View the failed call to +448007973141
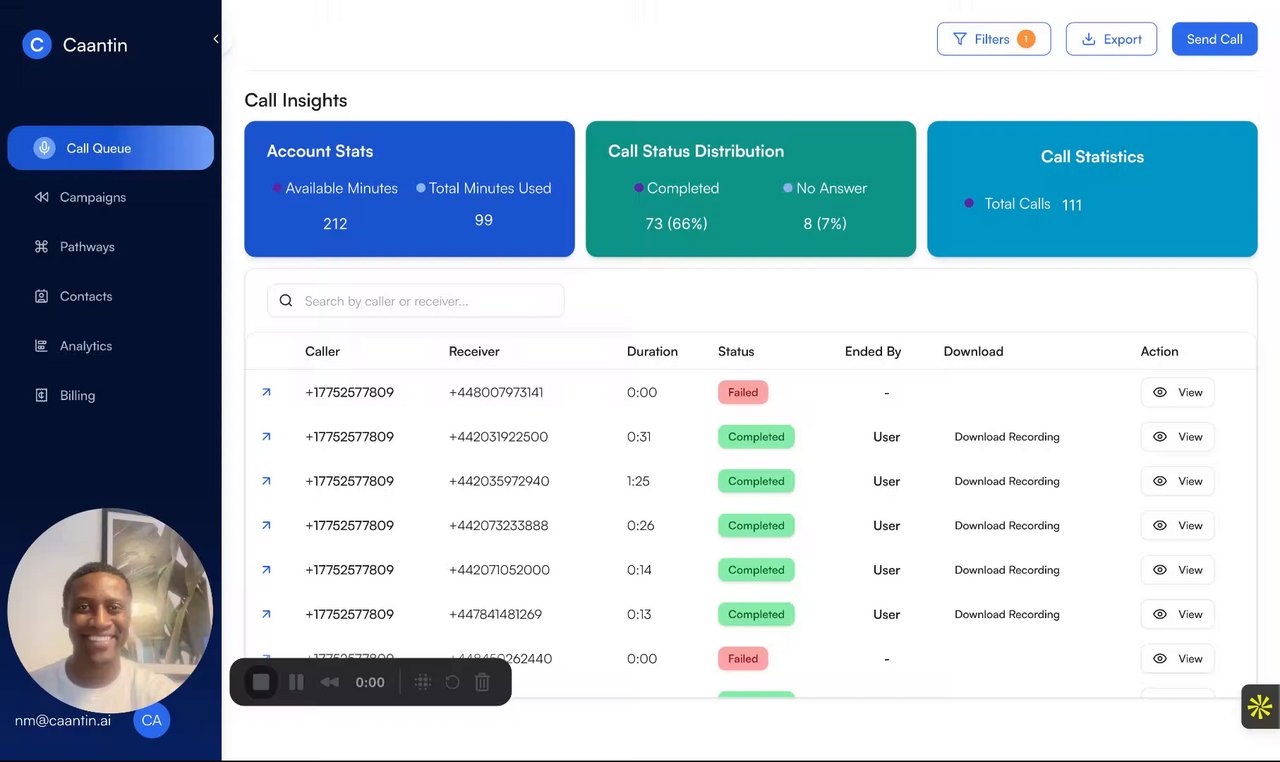1280x762 pixels. click(x=1177, y=392)
